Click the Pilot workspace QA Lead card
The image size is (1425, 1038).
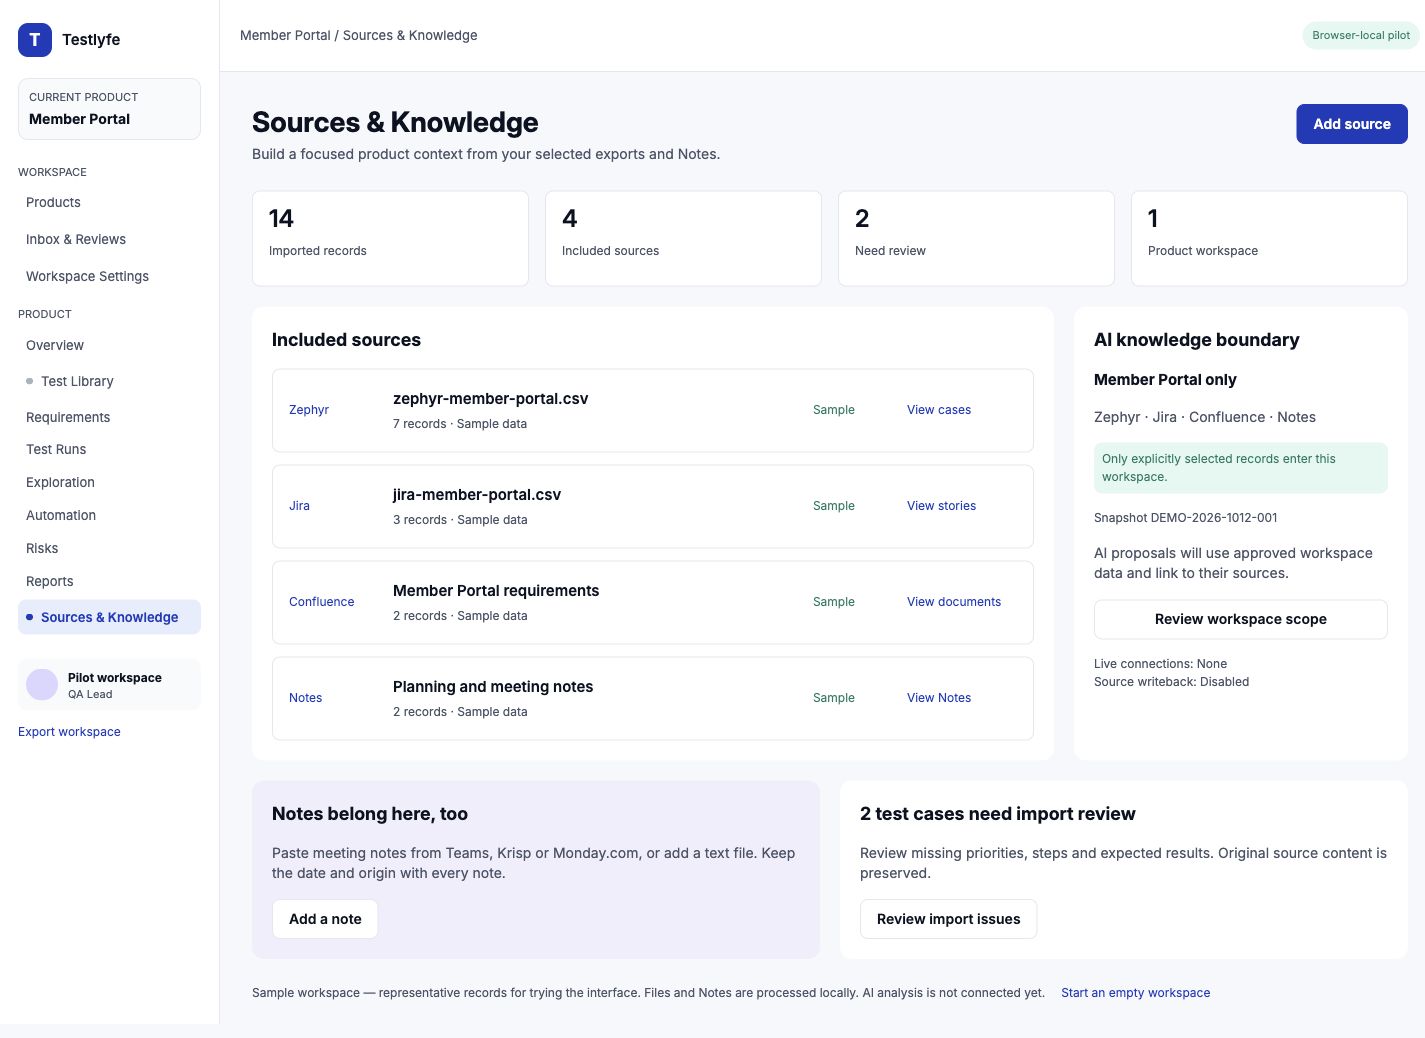(x=109, y=685)
